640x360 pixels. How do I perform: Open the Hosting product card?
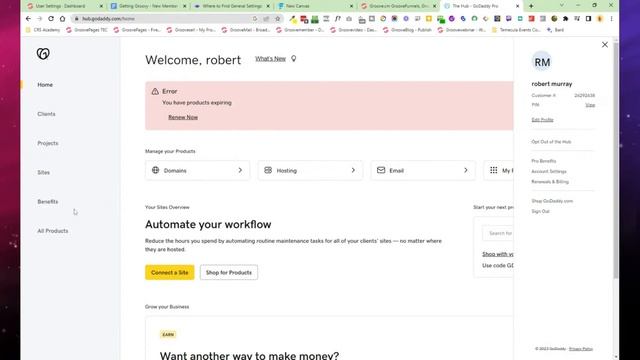(310, 170)
